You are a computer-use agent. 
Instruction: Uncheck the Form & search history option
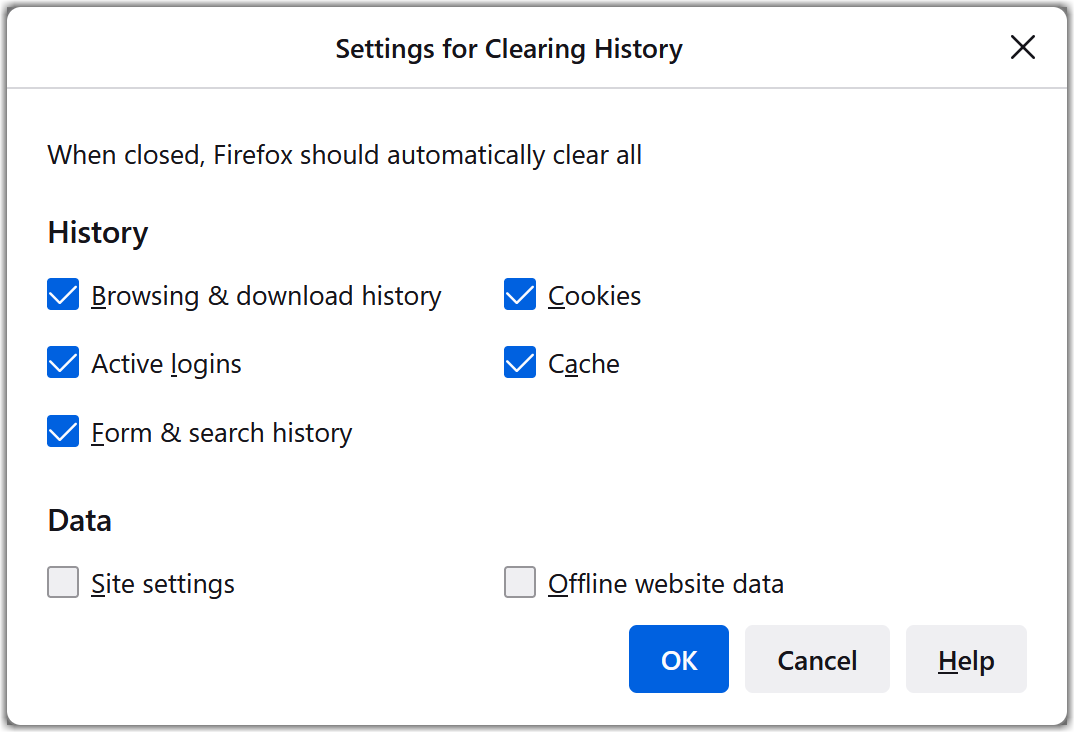(63, 431)
